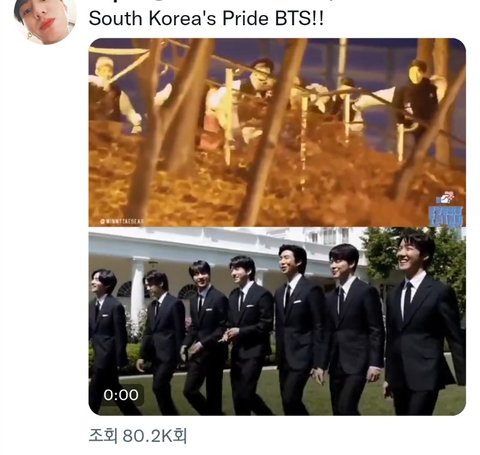Open the 조회 80.2K회 view count

tap(138, 436)
